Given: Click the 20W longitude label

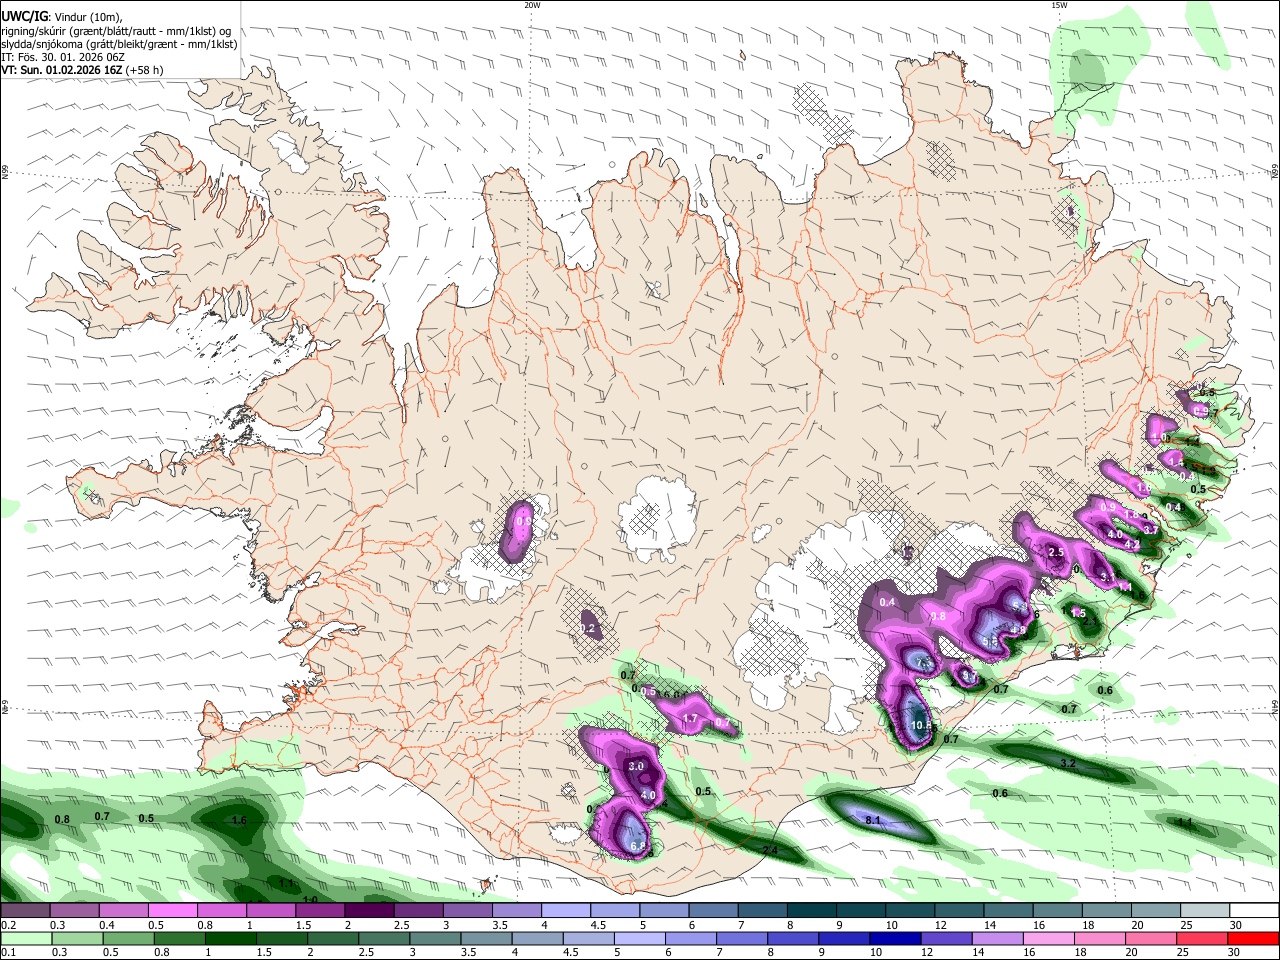Looking at the screenshot, I should tap(532, 5).
